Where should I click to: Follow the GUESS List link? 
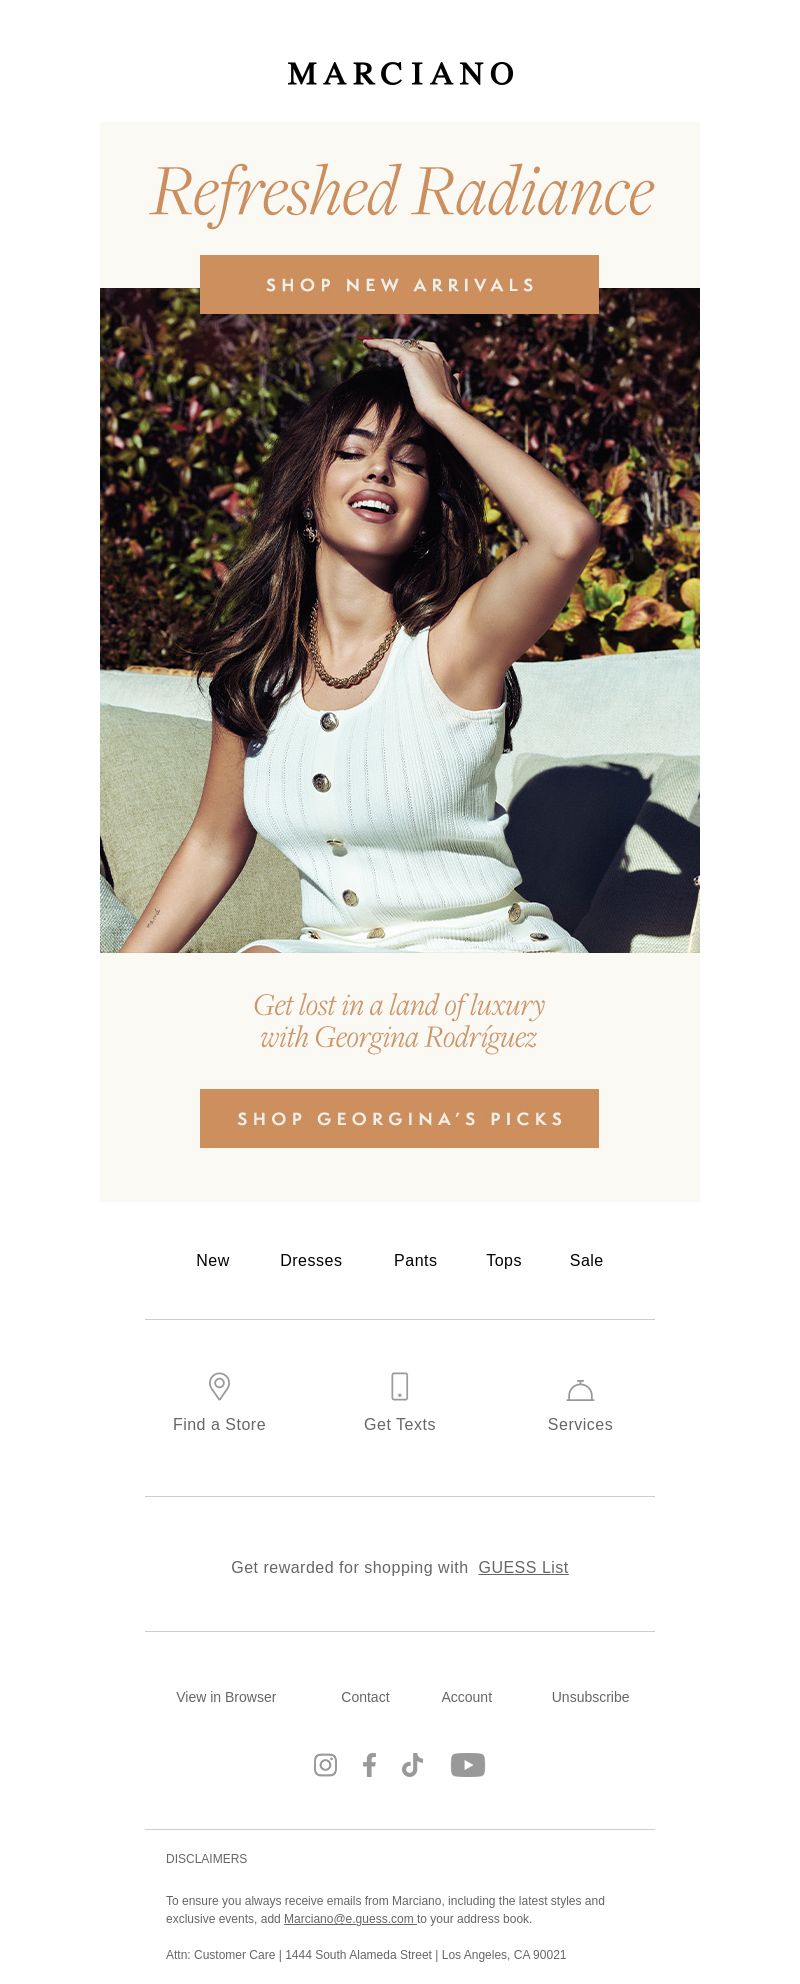pyautogui.click(x=523, y=1567)
